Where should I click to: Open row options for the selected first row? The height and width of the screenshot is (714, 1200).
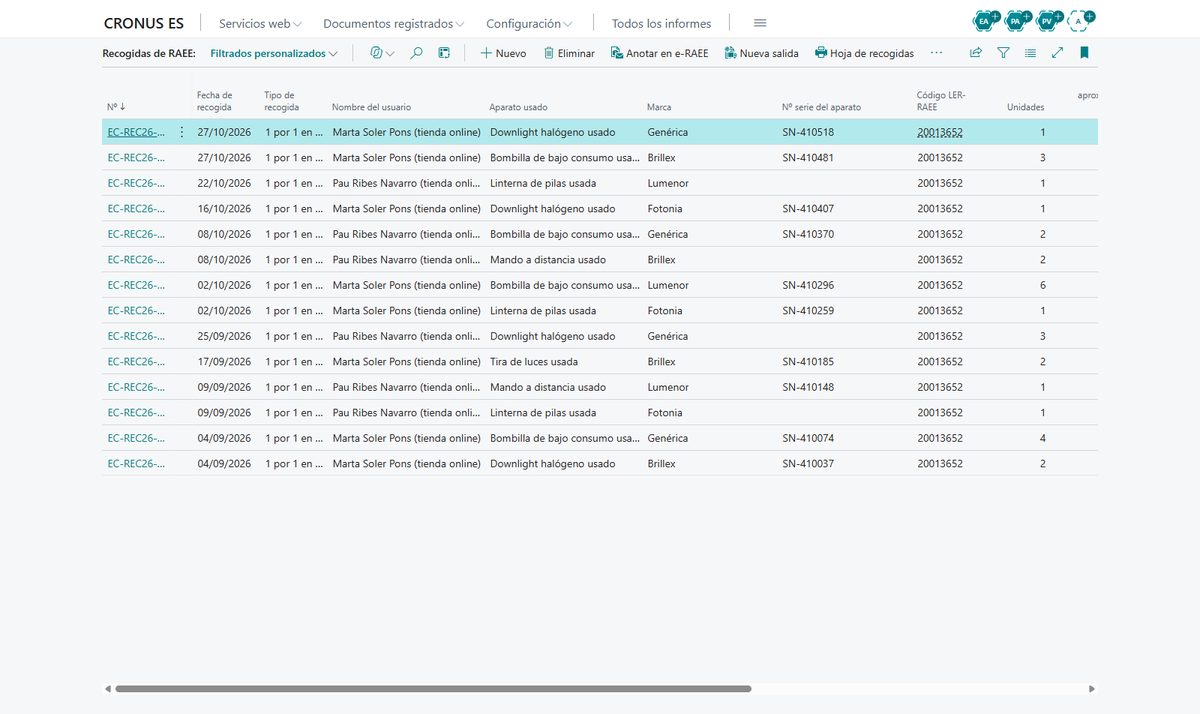click(x=182, y=132)
